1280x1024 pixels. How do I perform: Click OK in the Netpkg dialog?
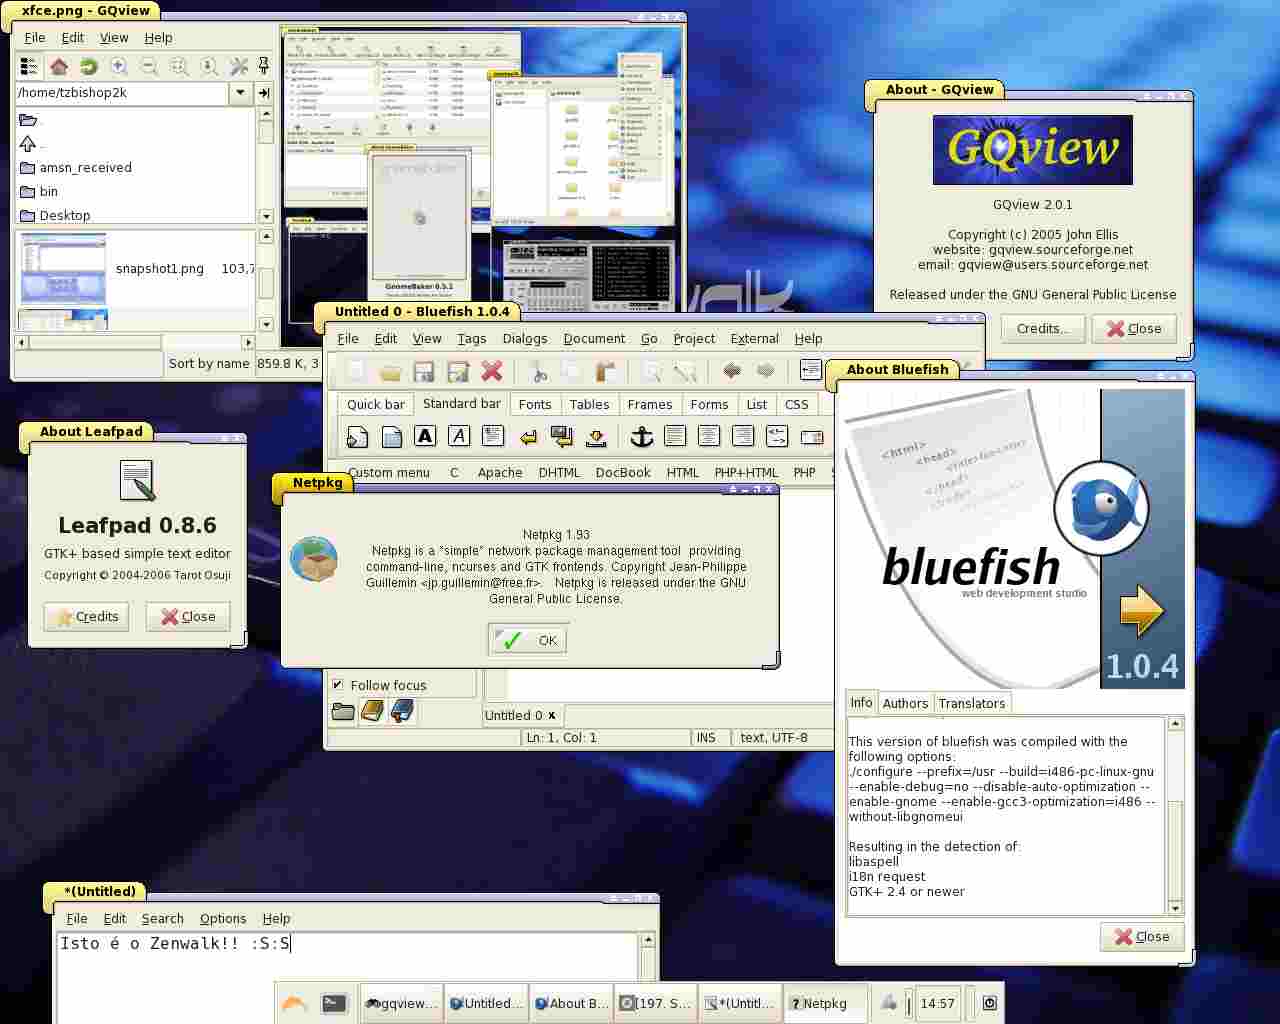528,640
